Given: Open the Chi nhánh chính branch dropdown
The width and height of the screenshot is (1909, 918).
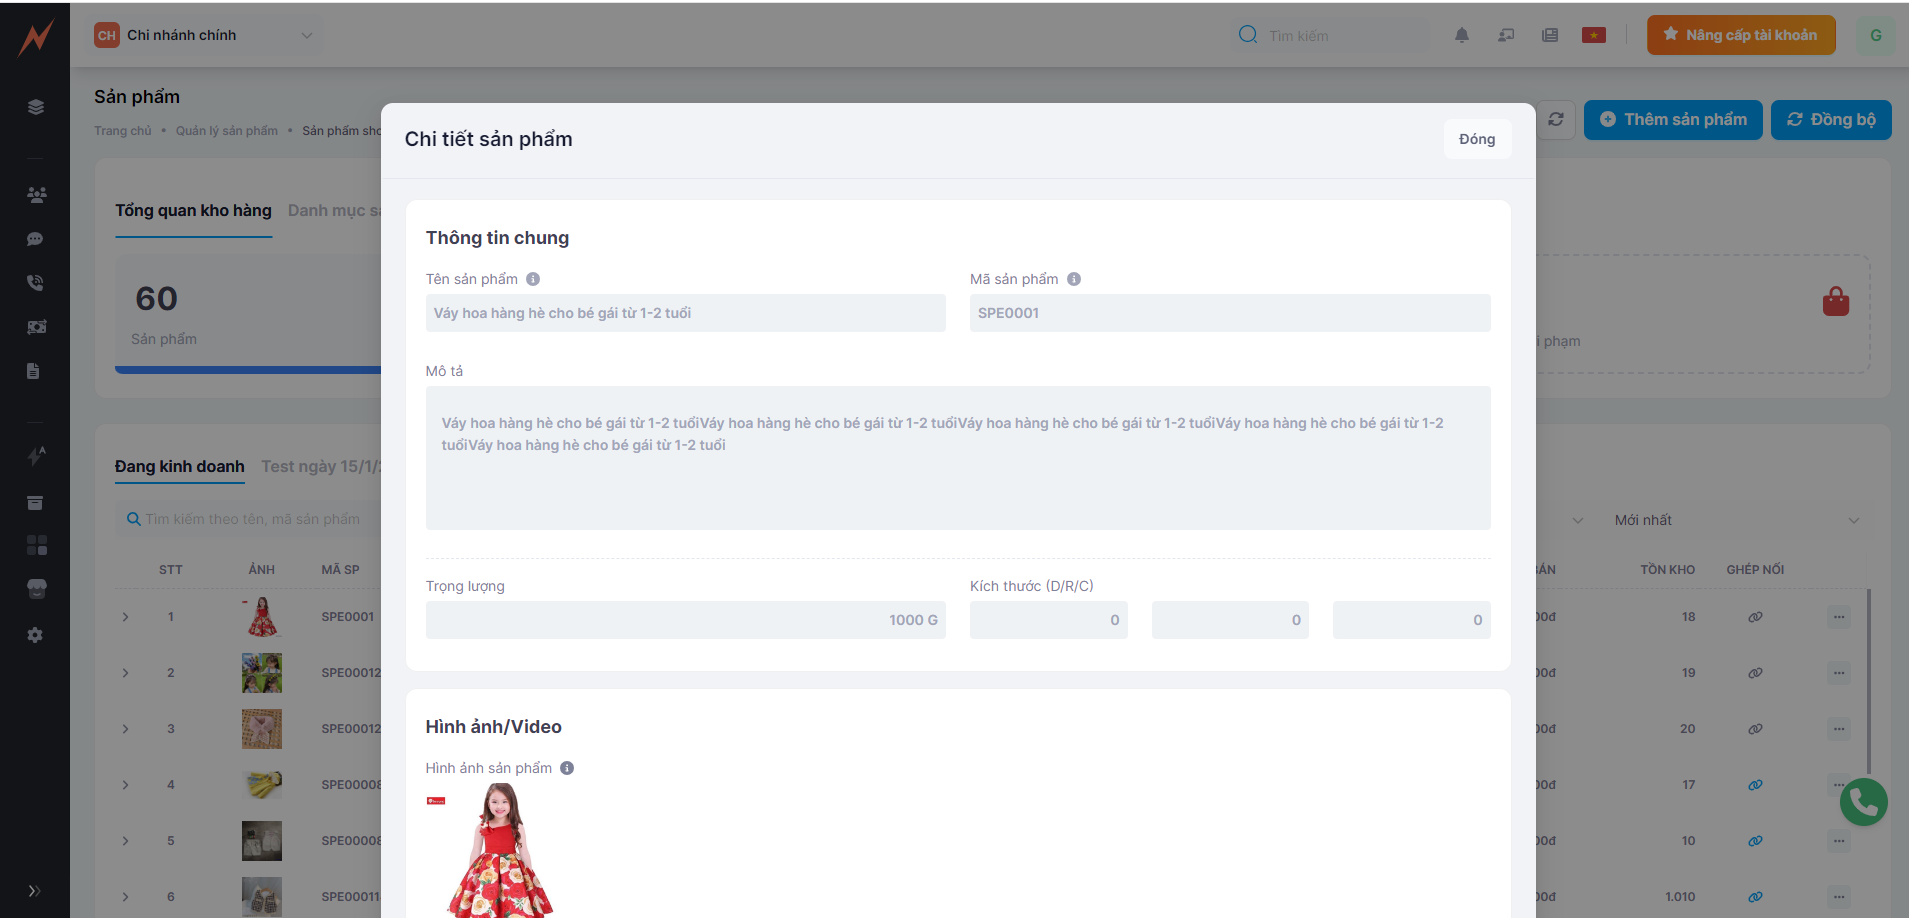Looking at the screenshot, I should click(x=205, y=35).
